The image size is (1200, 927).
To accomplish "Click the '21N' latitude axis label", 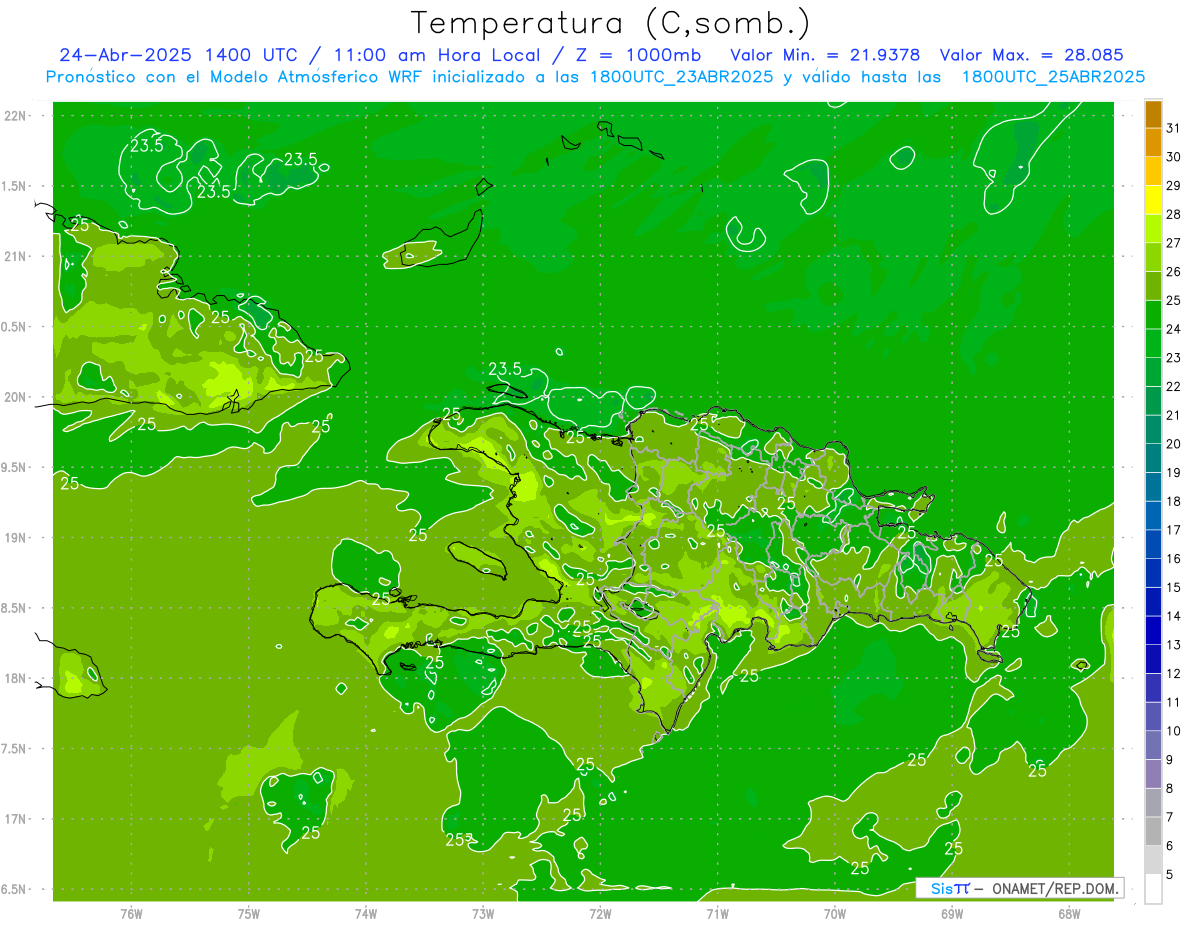I will 17,256.
